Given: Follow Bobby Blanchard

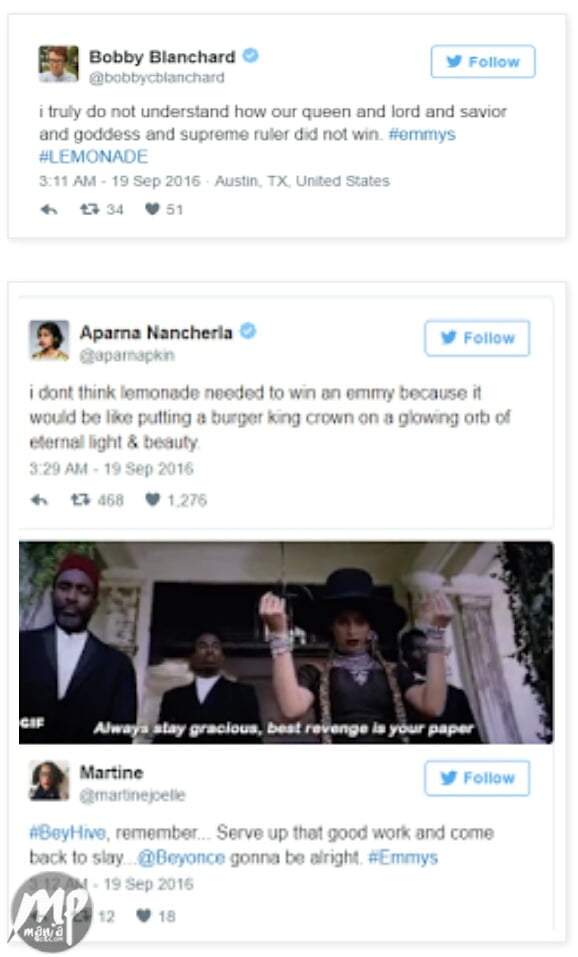Looking at the screenshot, I should [483, 62].
